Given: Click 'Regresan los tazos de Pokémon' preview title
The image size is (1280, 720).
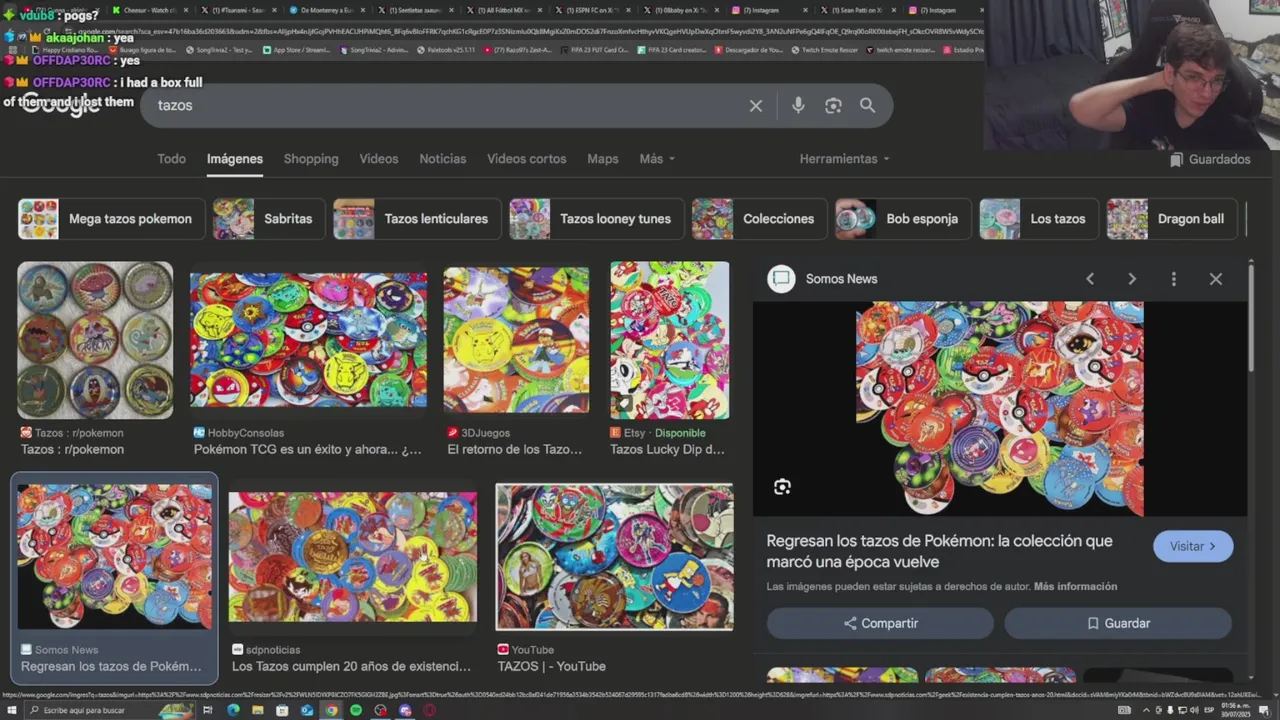Looking at the screenshot, I should point(939,551).
